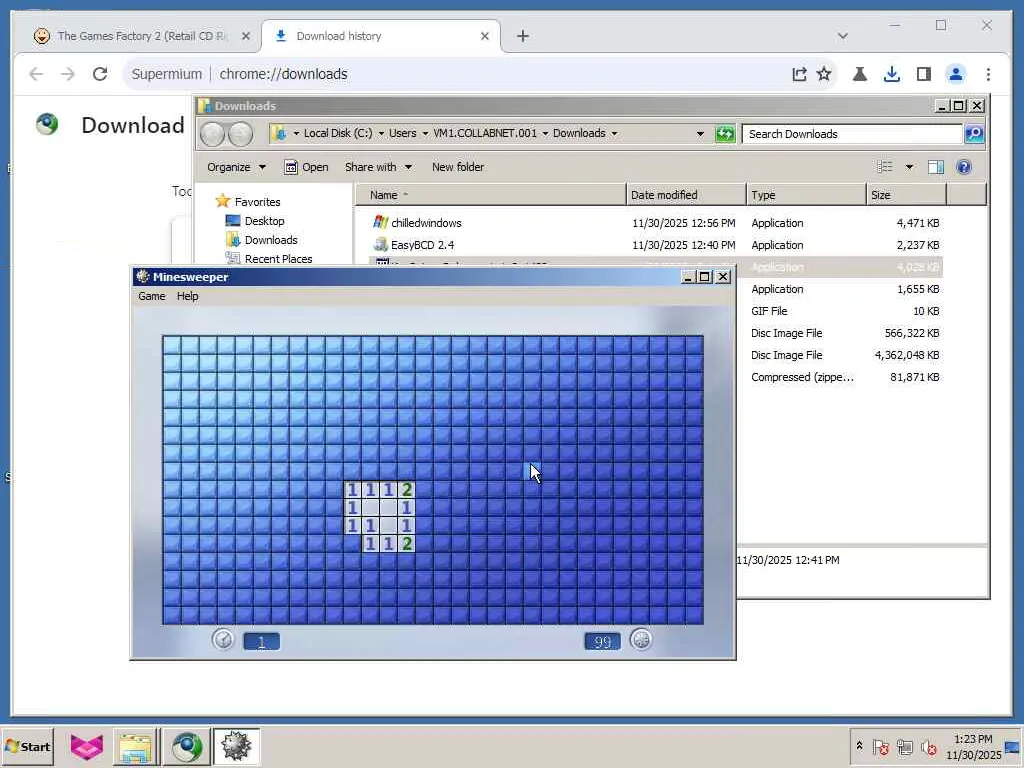The height and width of the screenshot is (768, 1024).
Task: Open the pink cat taskbar icon
Action: pyautogui.click(x=87, y=746)
